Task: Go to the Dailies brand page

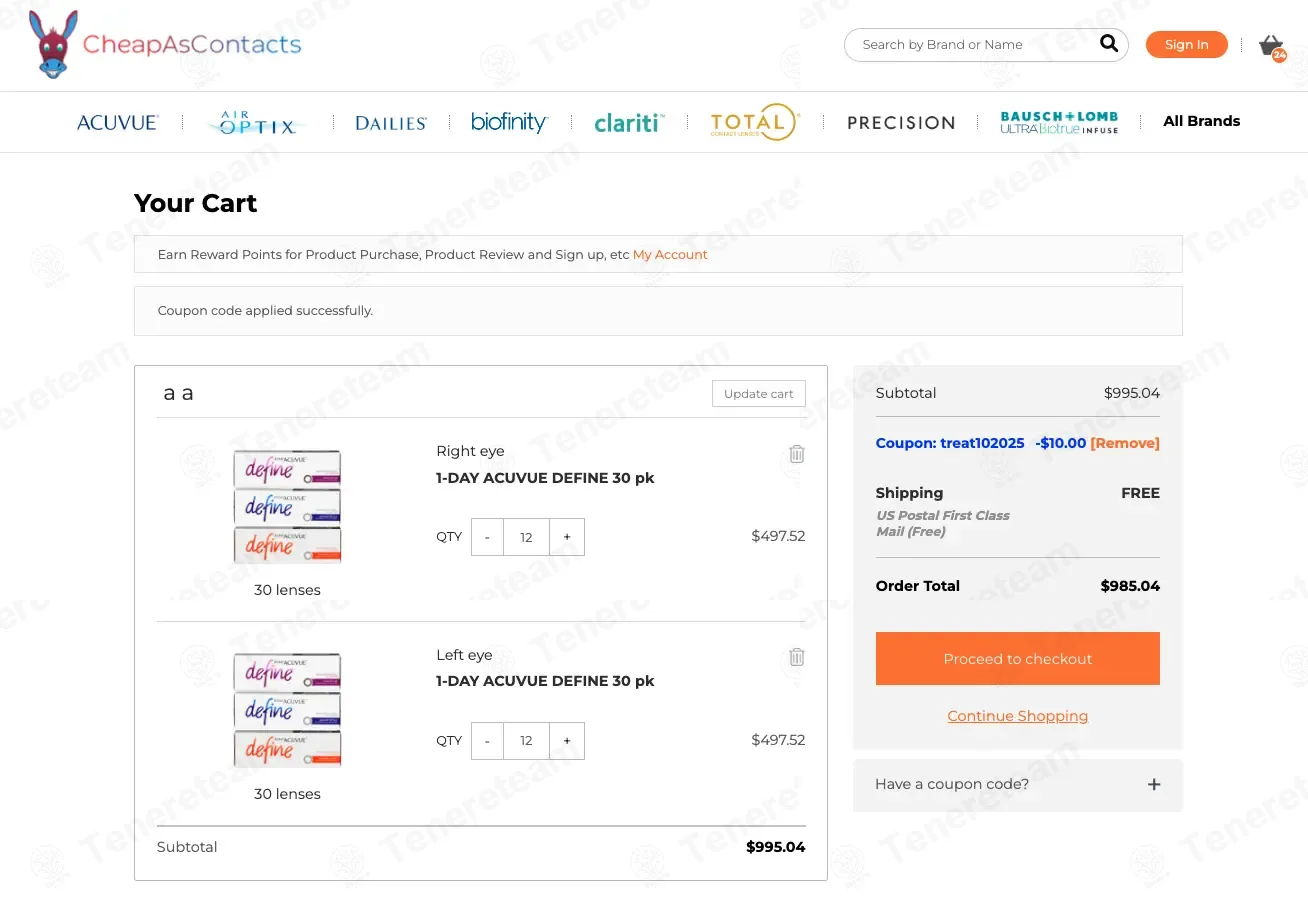Action: tap(391, 123)
